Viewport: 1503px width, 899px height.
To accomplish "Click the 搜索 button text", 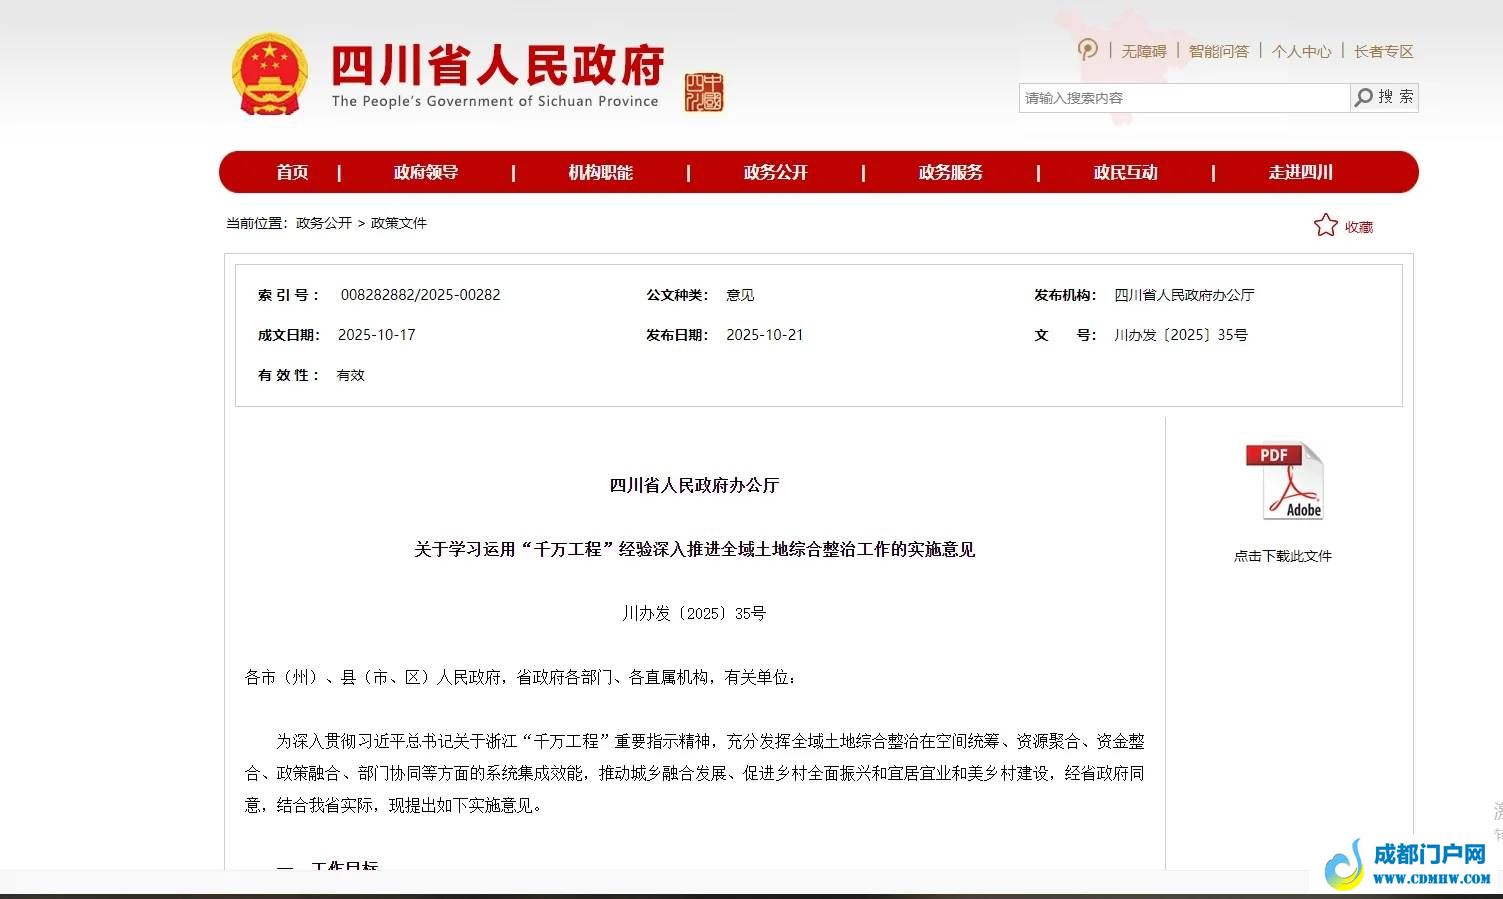I will click(x=1395, y=97).
